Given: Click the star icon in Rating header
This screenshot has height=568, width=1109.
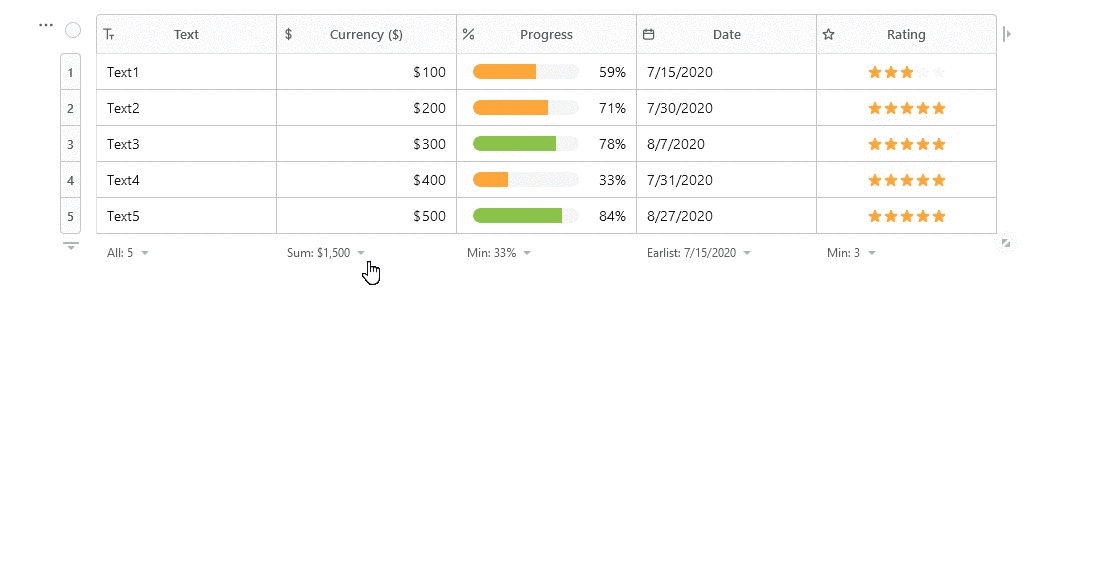Looking at the screenshot, I should (x=828, y=34).
